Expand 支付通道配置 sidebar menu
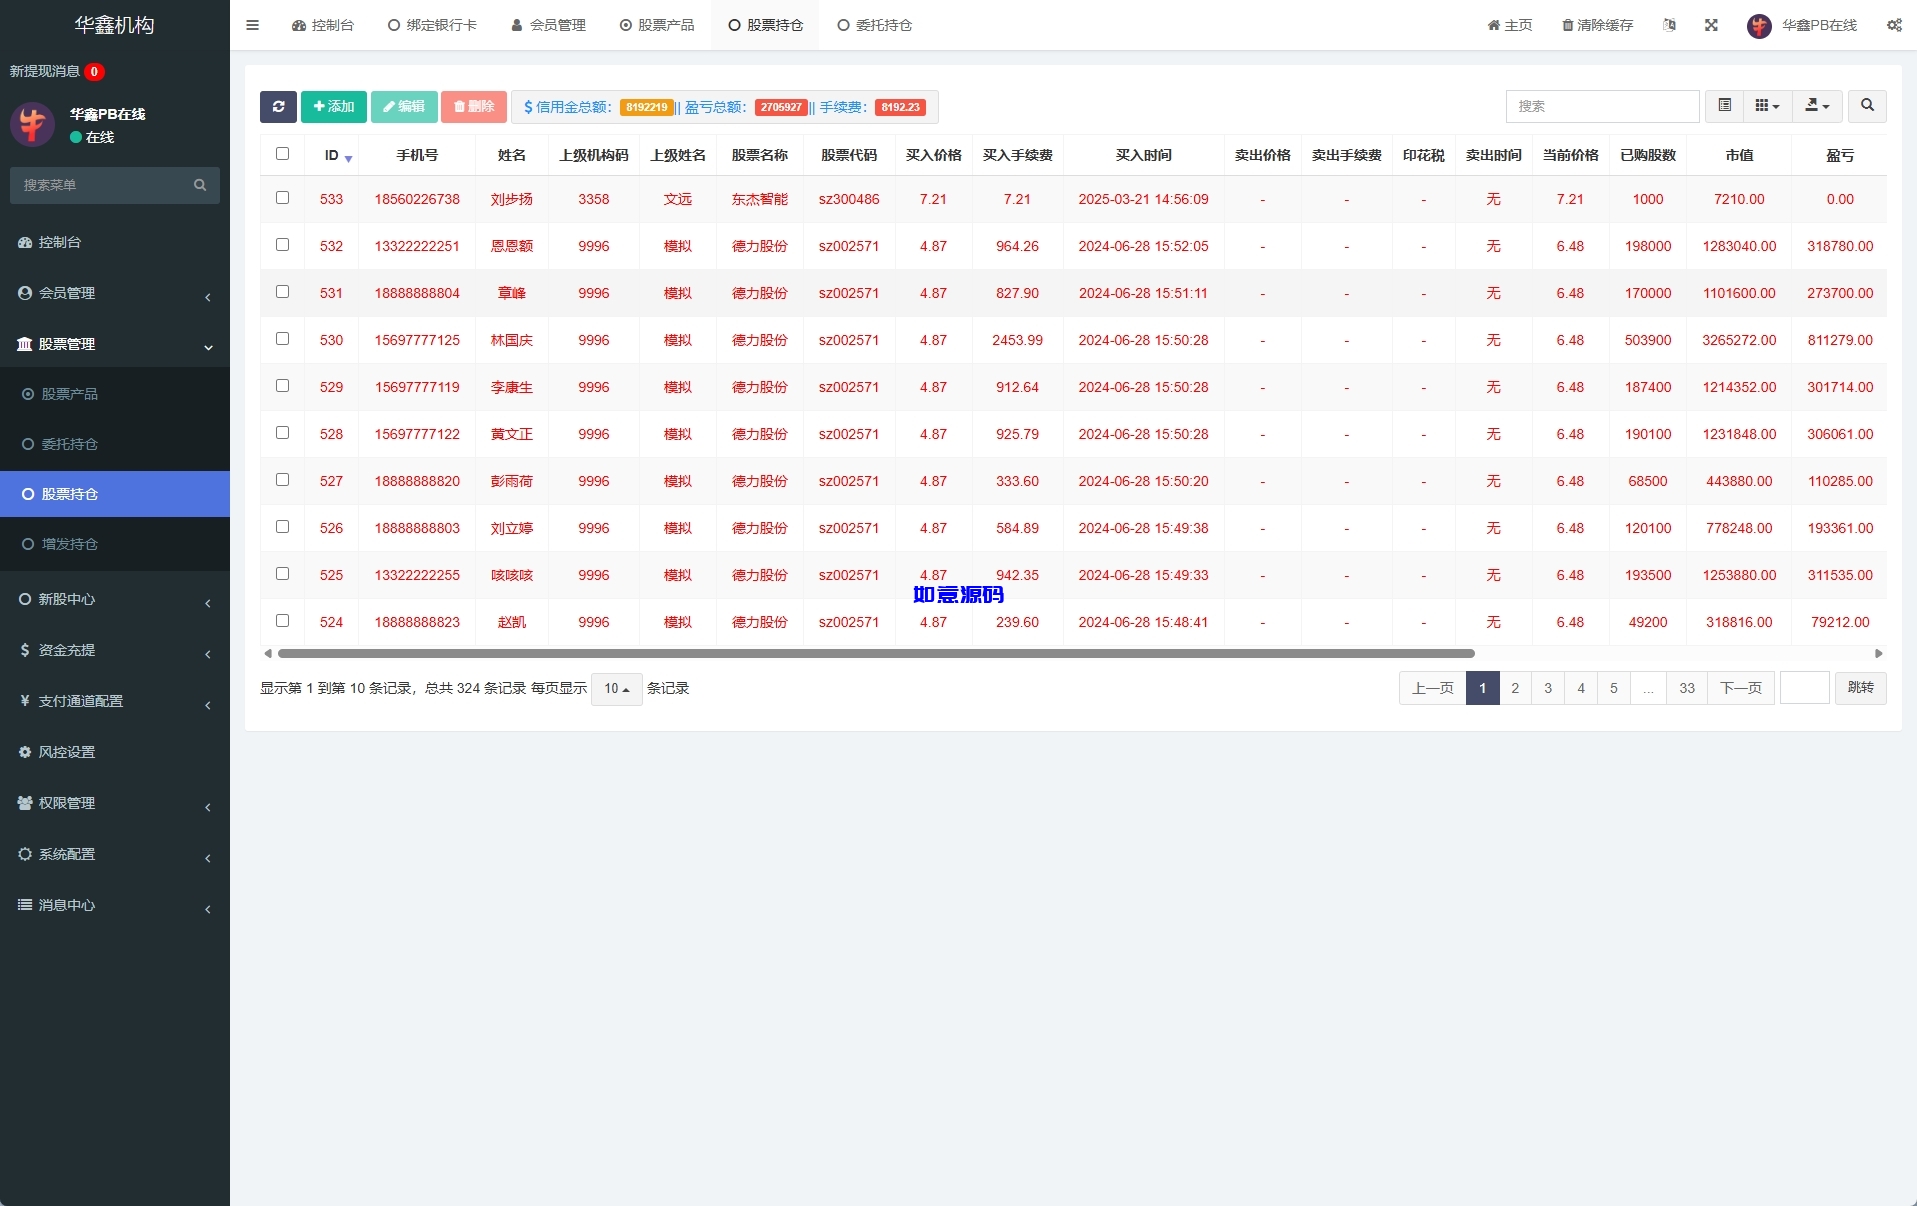The width and height of the screenshot is (1917, 1206). point(115,701)
